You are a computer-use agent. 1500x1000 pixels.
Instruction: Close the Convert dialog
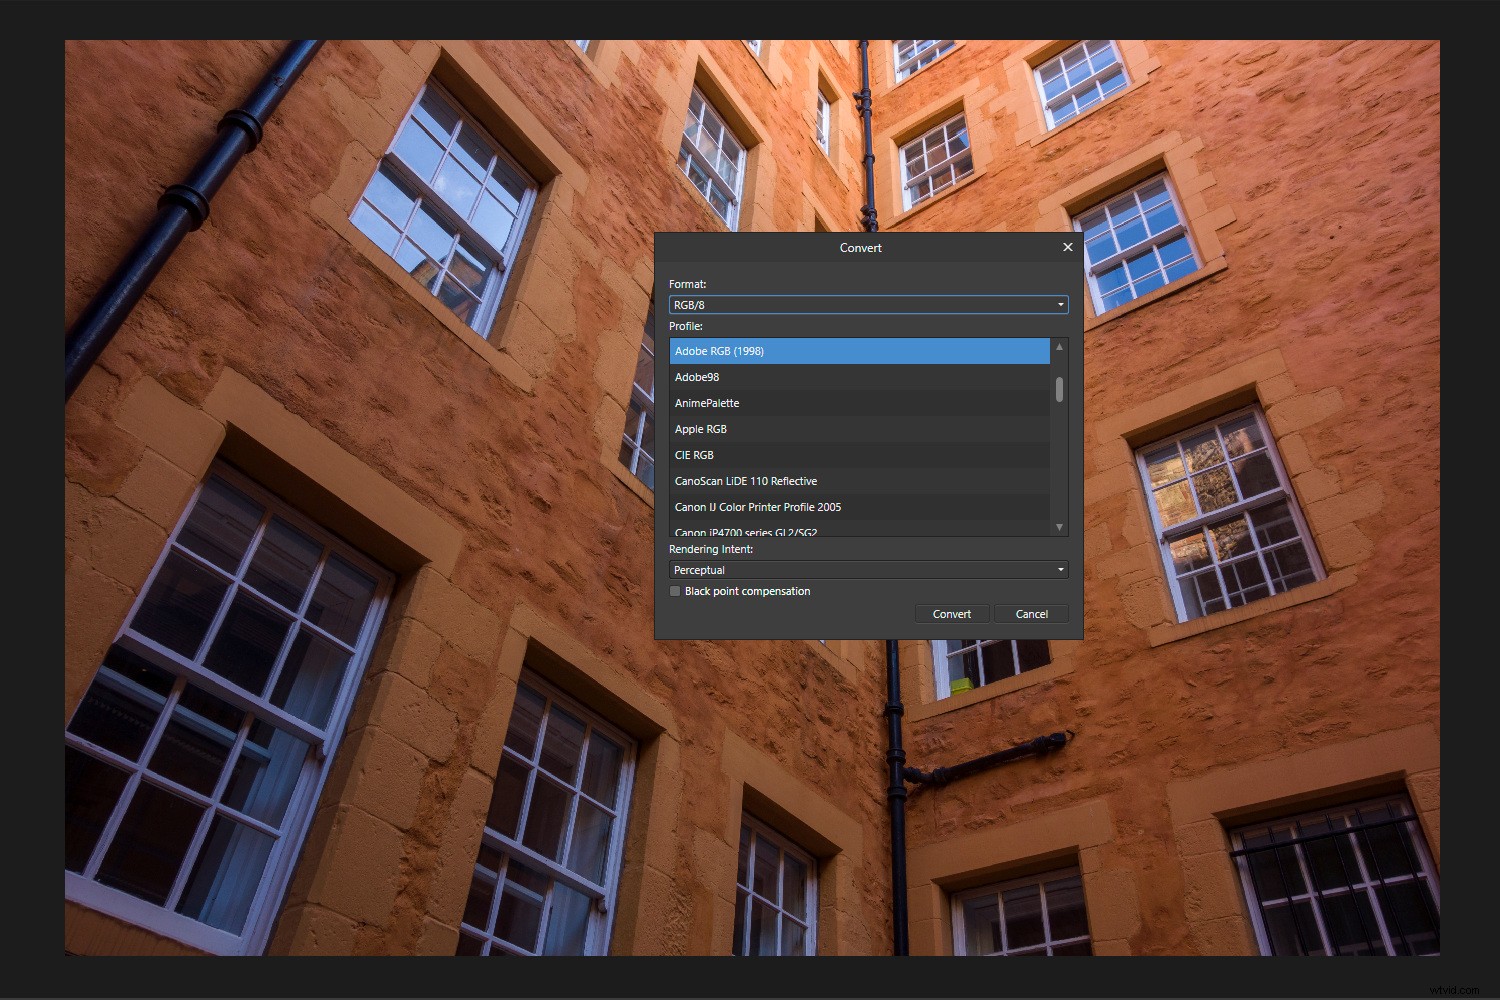(x=1067, y=247)
